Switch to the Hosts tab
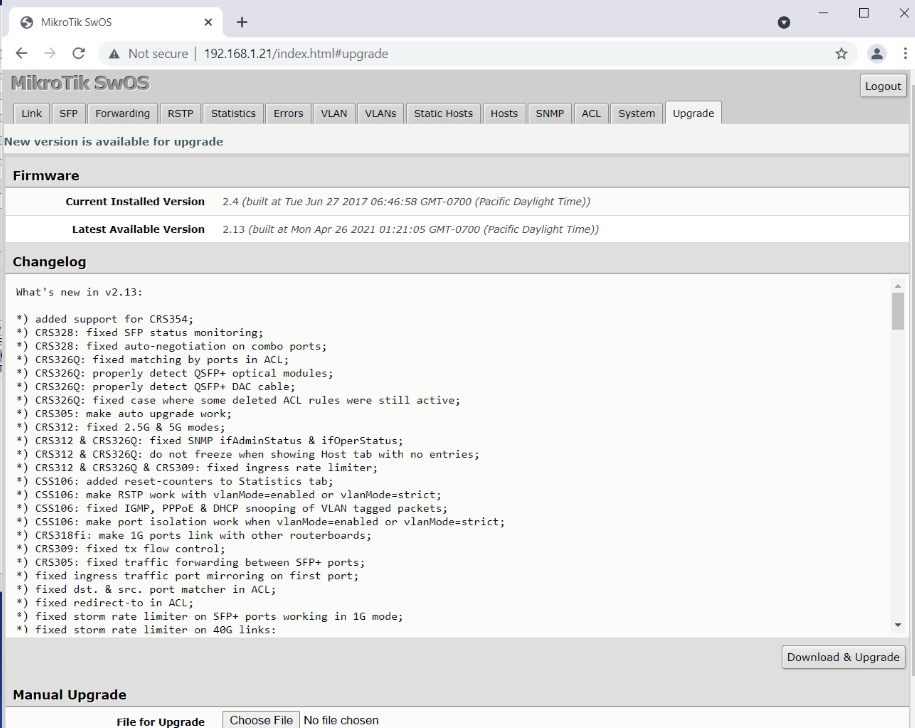This screenshot has height=728, width=915. pos(504,113)
